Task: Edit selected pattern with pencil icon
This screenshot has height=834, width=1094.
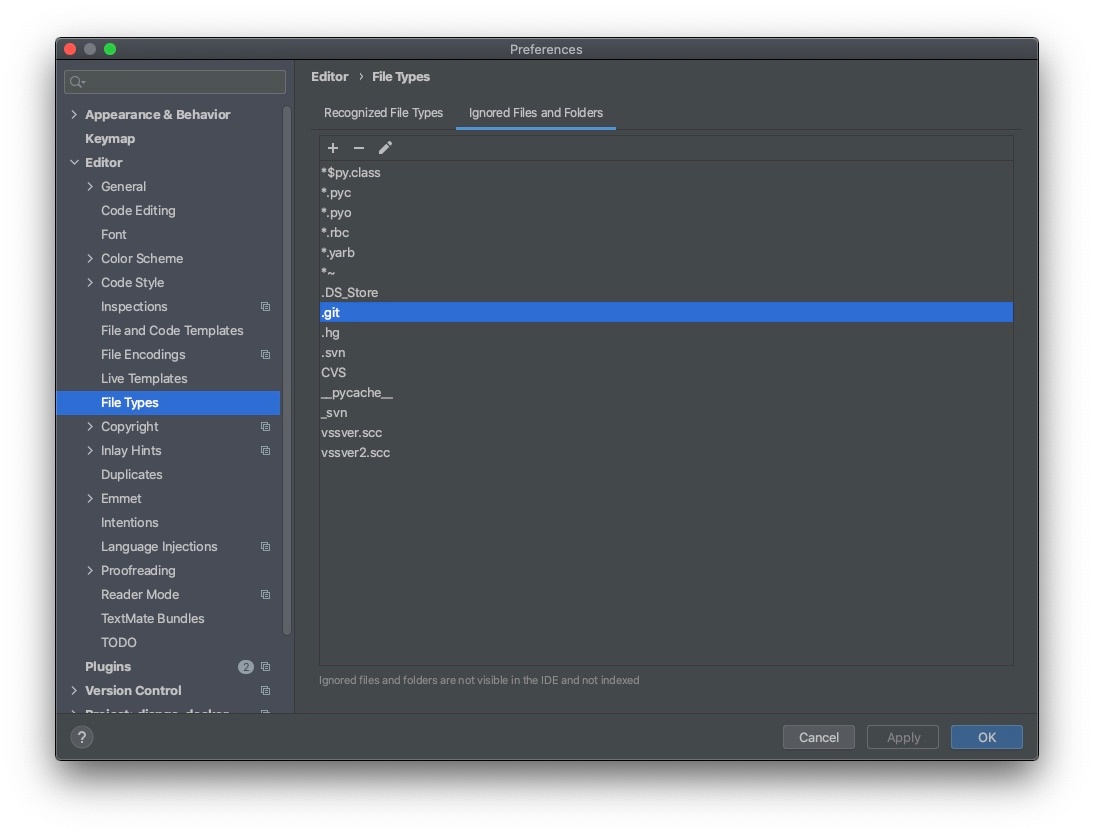Action: (385, 148)
